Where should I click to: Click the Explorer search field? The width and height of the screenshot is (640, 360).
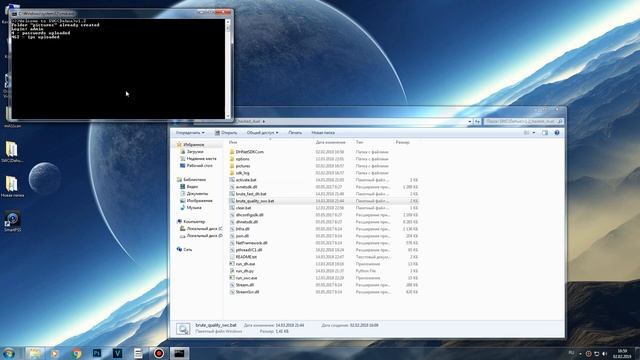(x=523, y=121)
